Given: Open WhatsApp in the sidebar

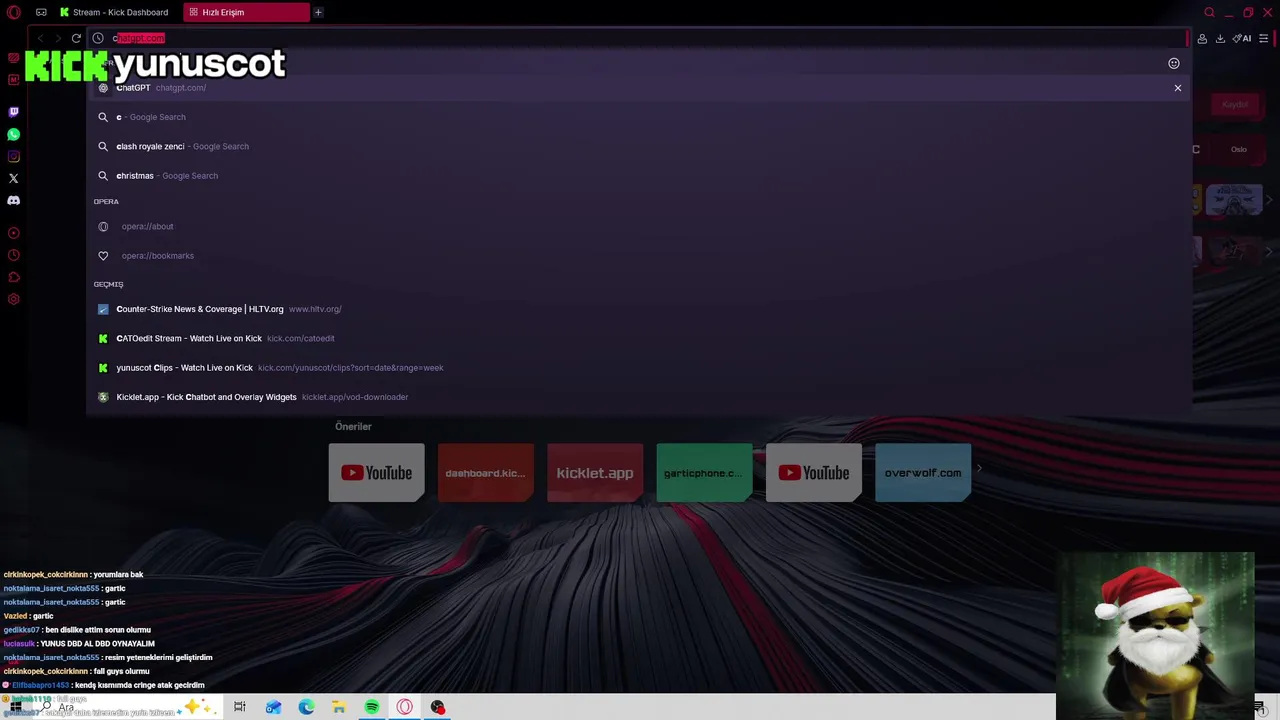Looking at the screenshot, I should (x=13, y=134).
